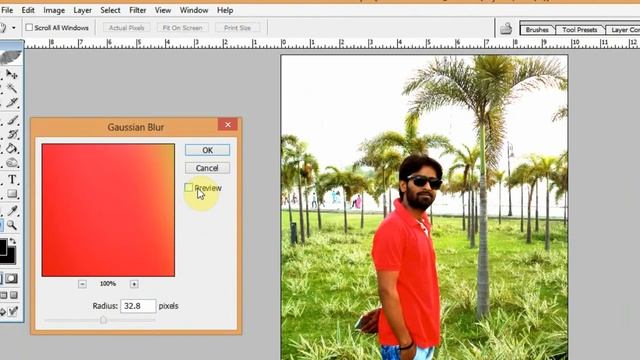
Task: Click the Fit On Screen button
Action: tap(182, 28)
